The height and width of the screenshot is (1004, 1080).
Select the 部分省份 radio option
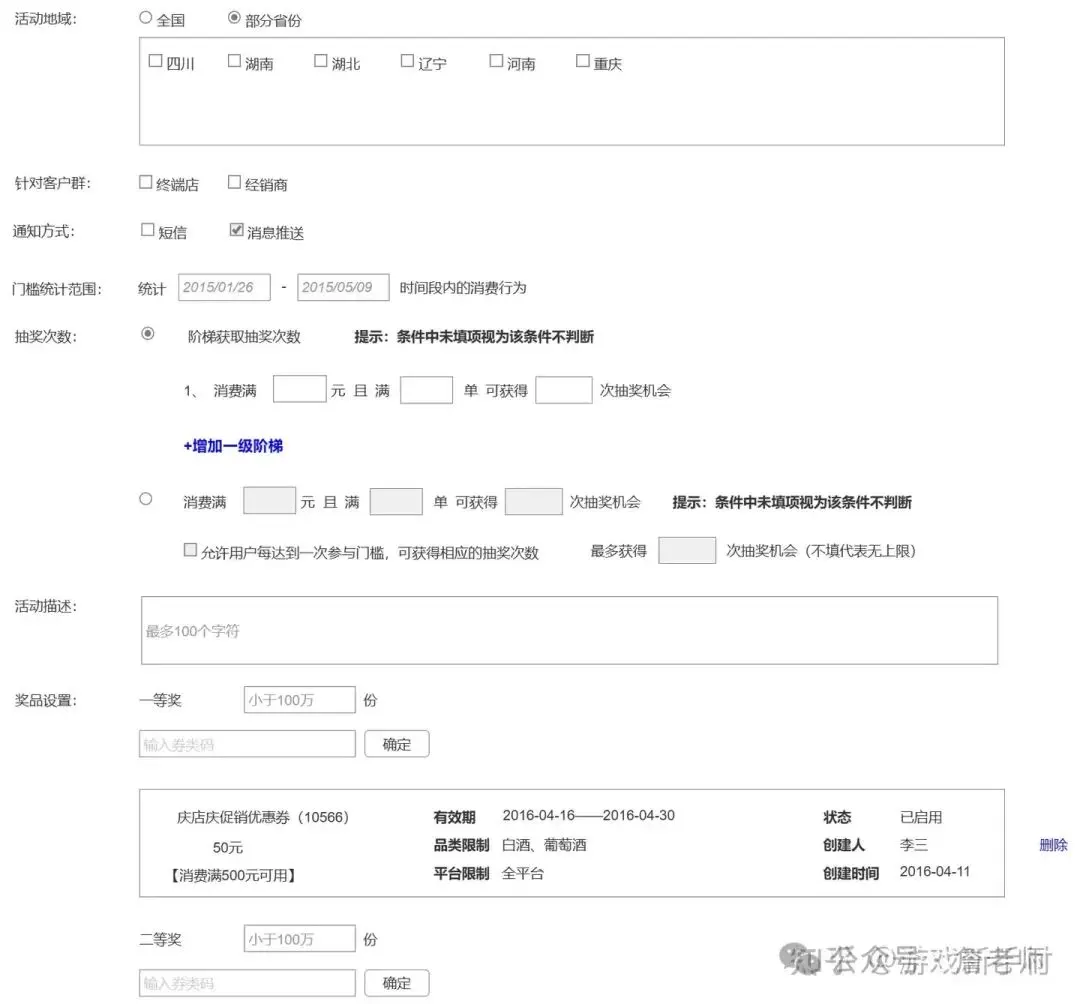tap(233, 17)
